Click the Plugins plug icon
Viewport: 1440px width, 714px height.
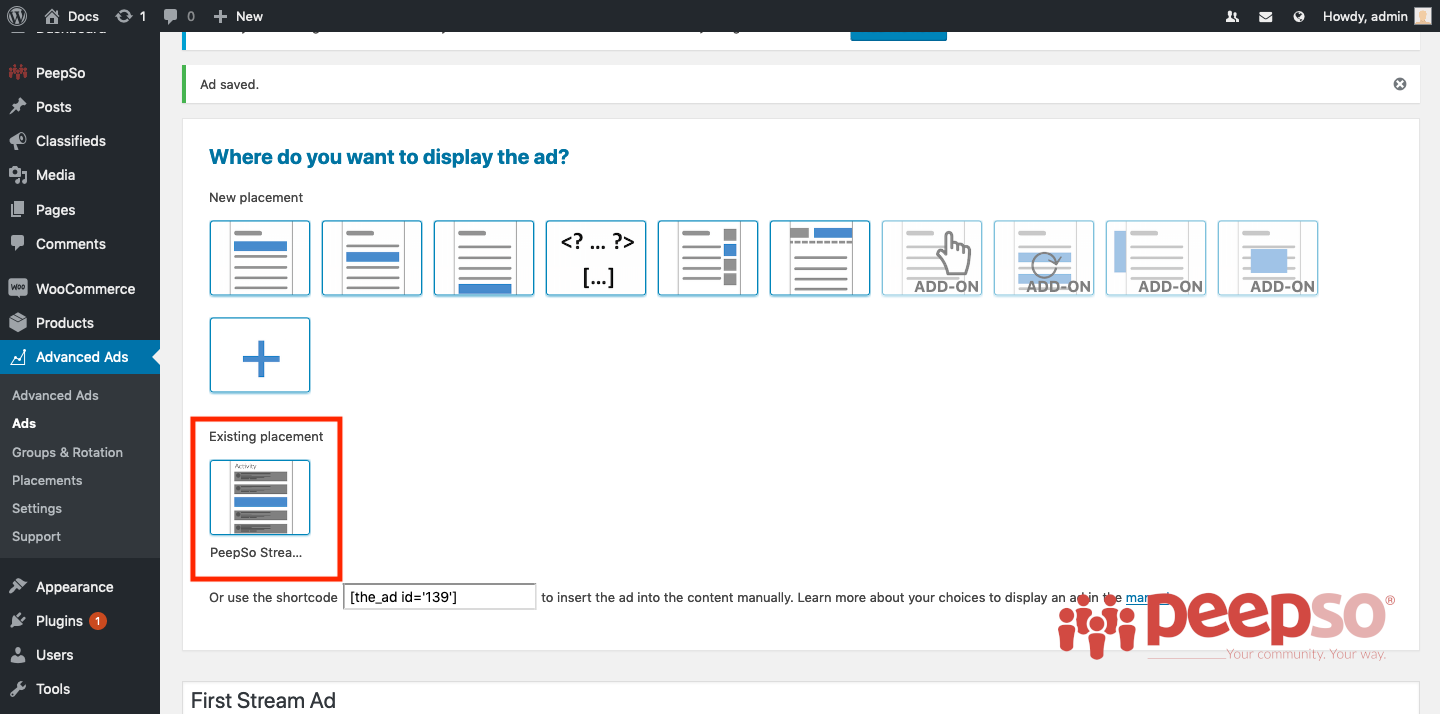(x=18, y=621)
